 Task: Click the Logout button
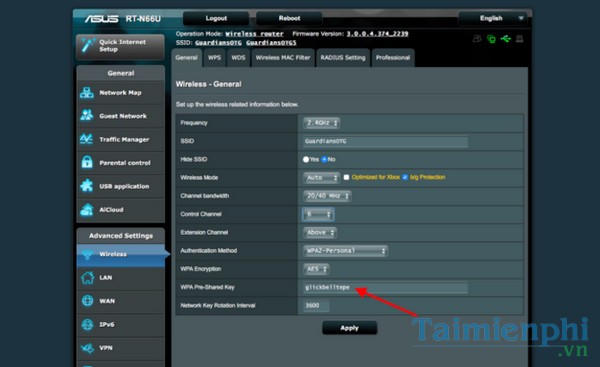[x=216, y=18]
